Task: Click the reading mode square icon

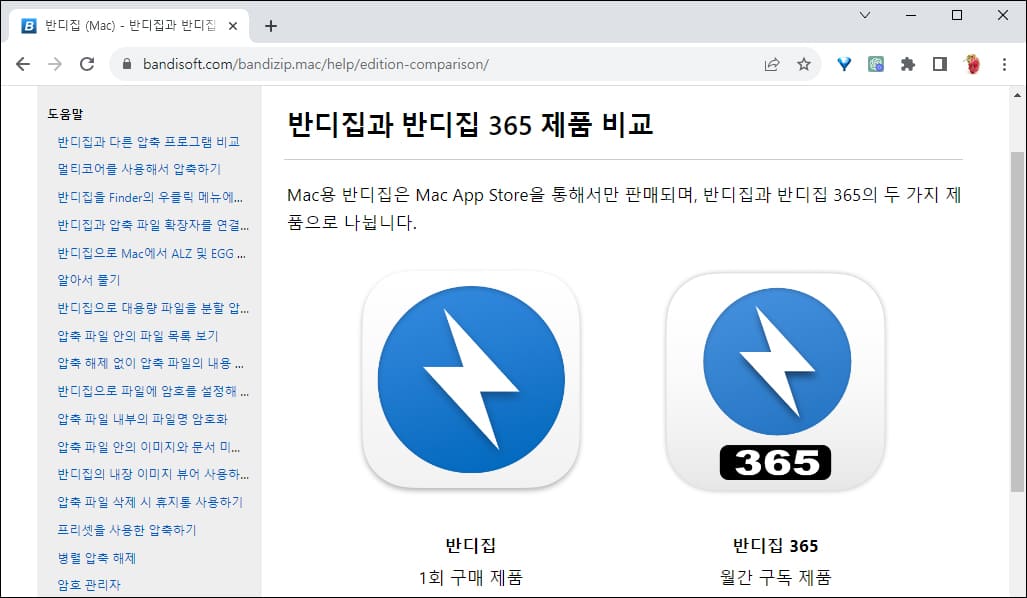Action: coord(940,63)
